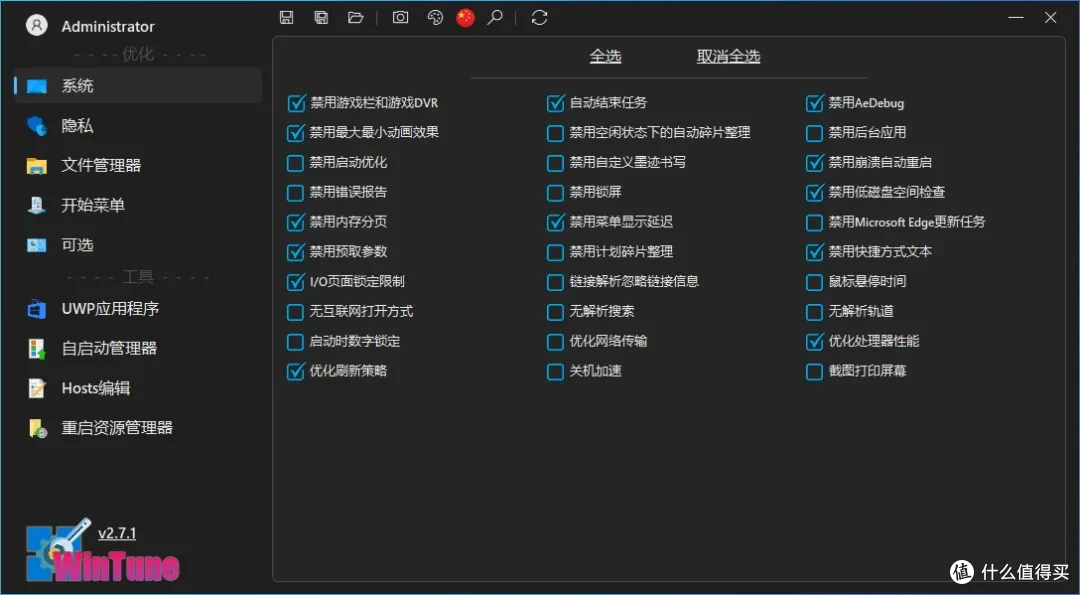
Task: Toggle 优化处理器性能 checkbox
Action: 814,342
